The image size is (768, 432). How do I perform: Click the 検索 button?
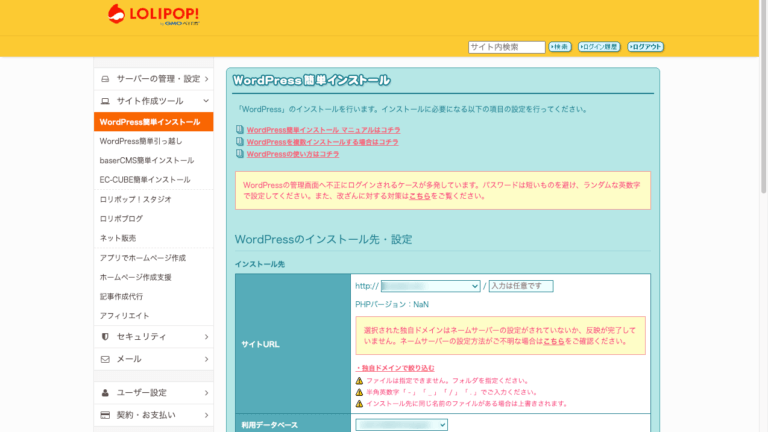point(560,47)
